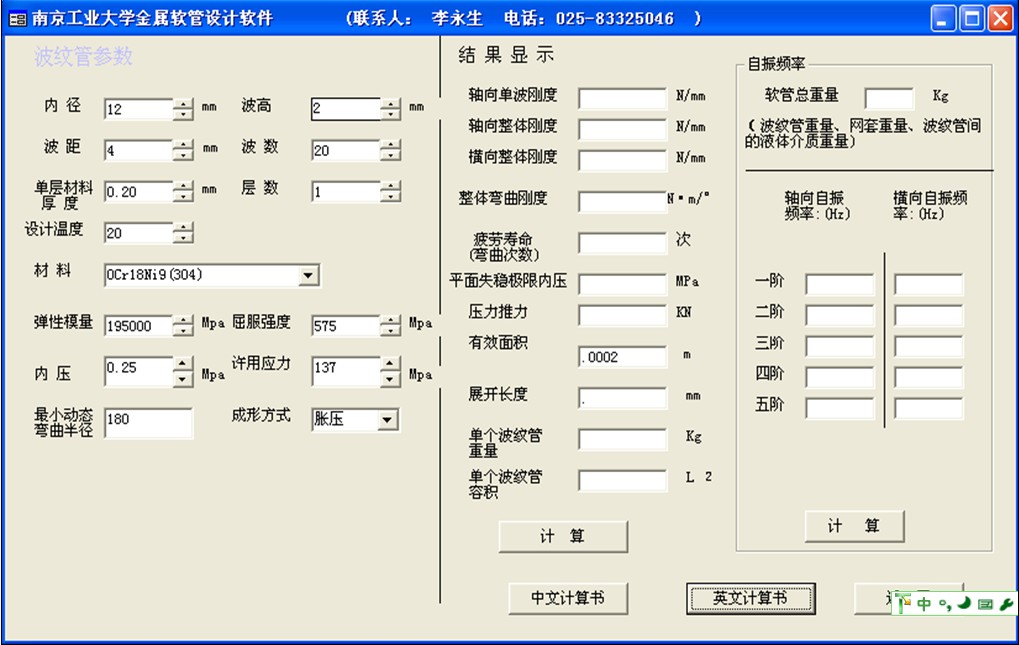Increase 屈服强度 with up spinner
The width and height of the screenshot is (1019, 645).
(x=391, y=321)
